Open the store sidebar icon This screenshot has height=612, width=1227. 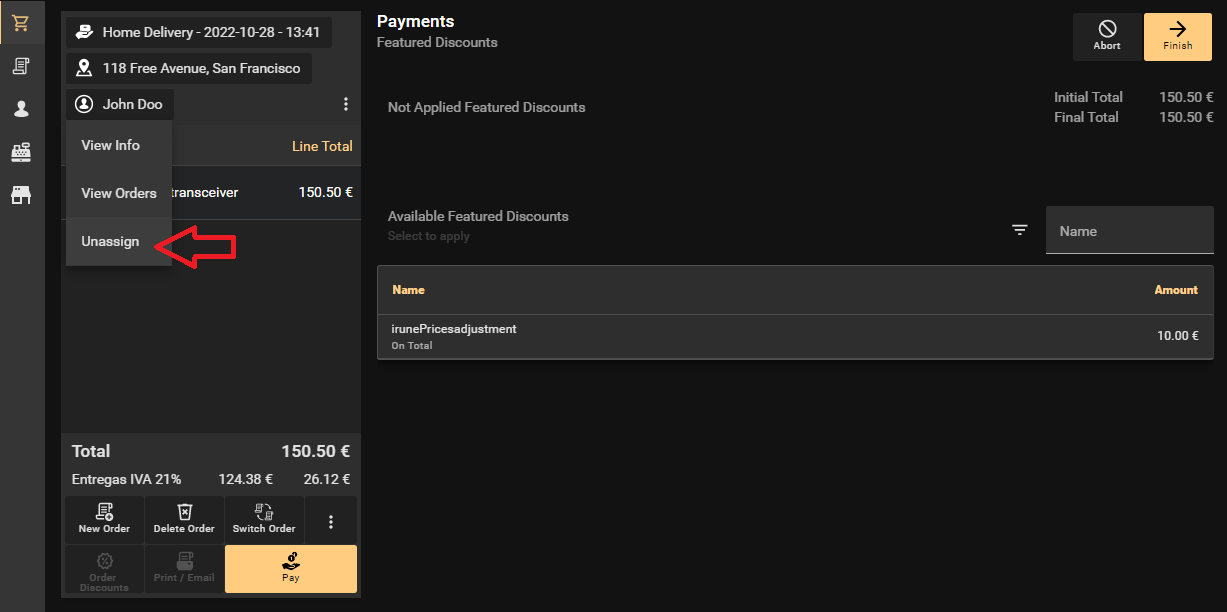[20, 195]
